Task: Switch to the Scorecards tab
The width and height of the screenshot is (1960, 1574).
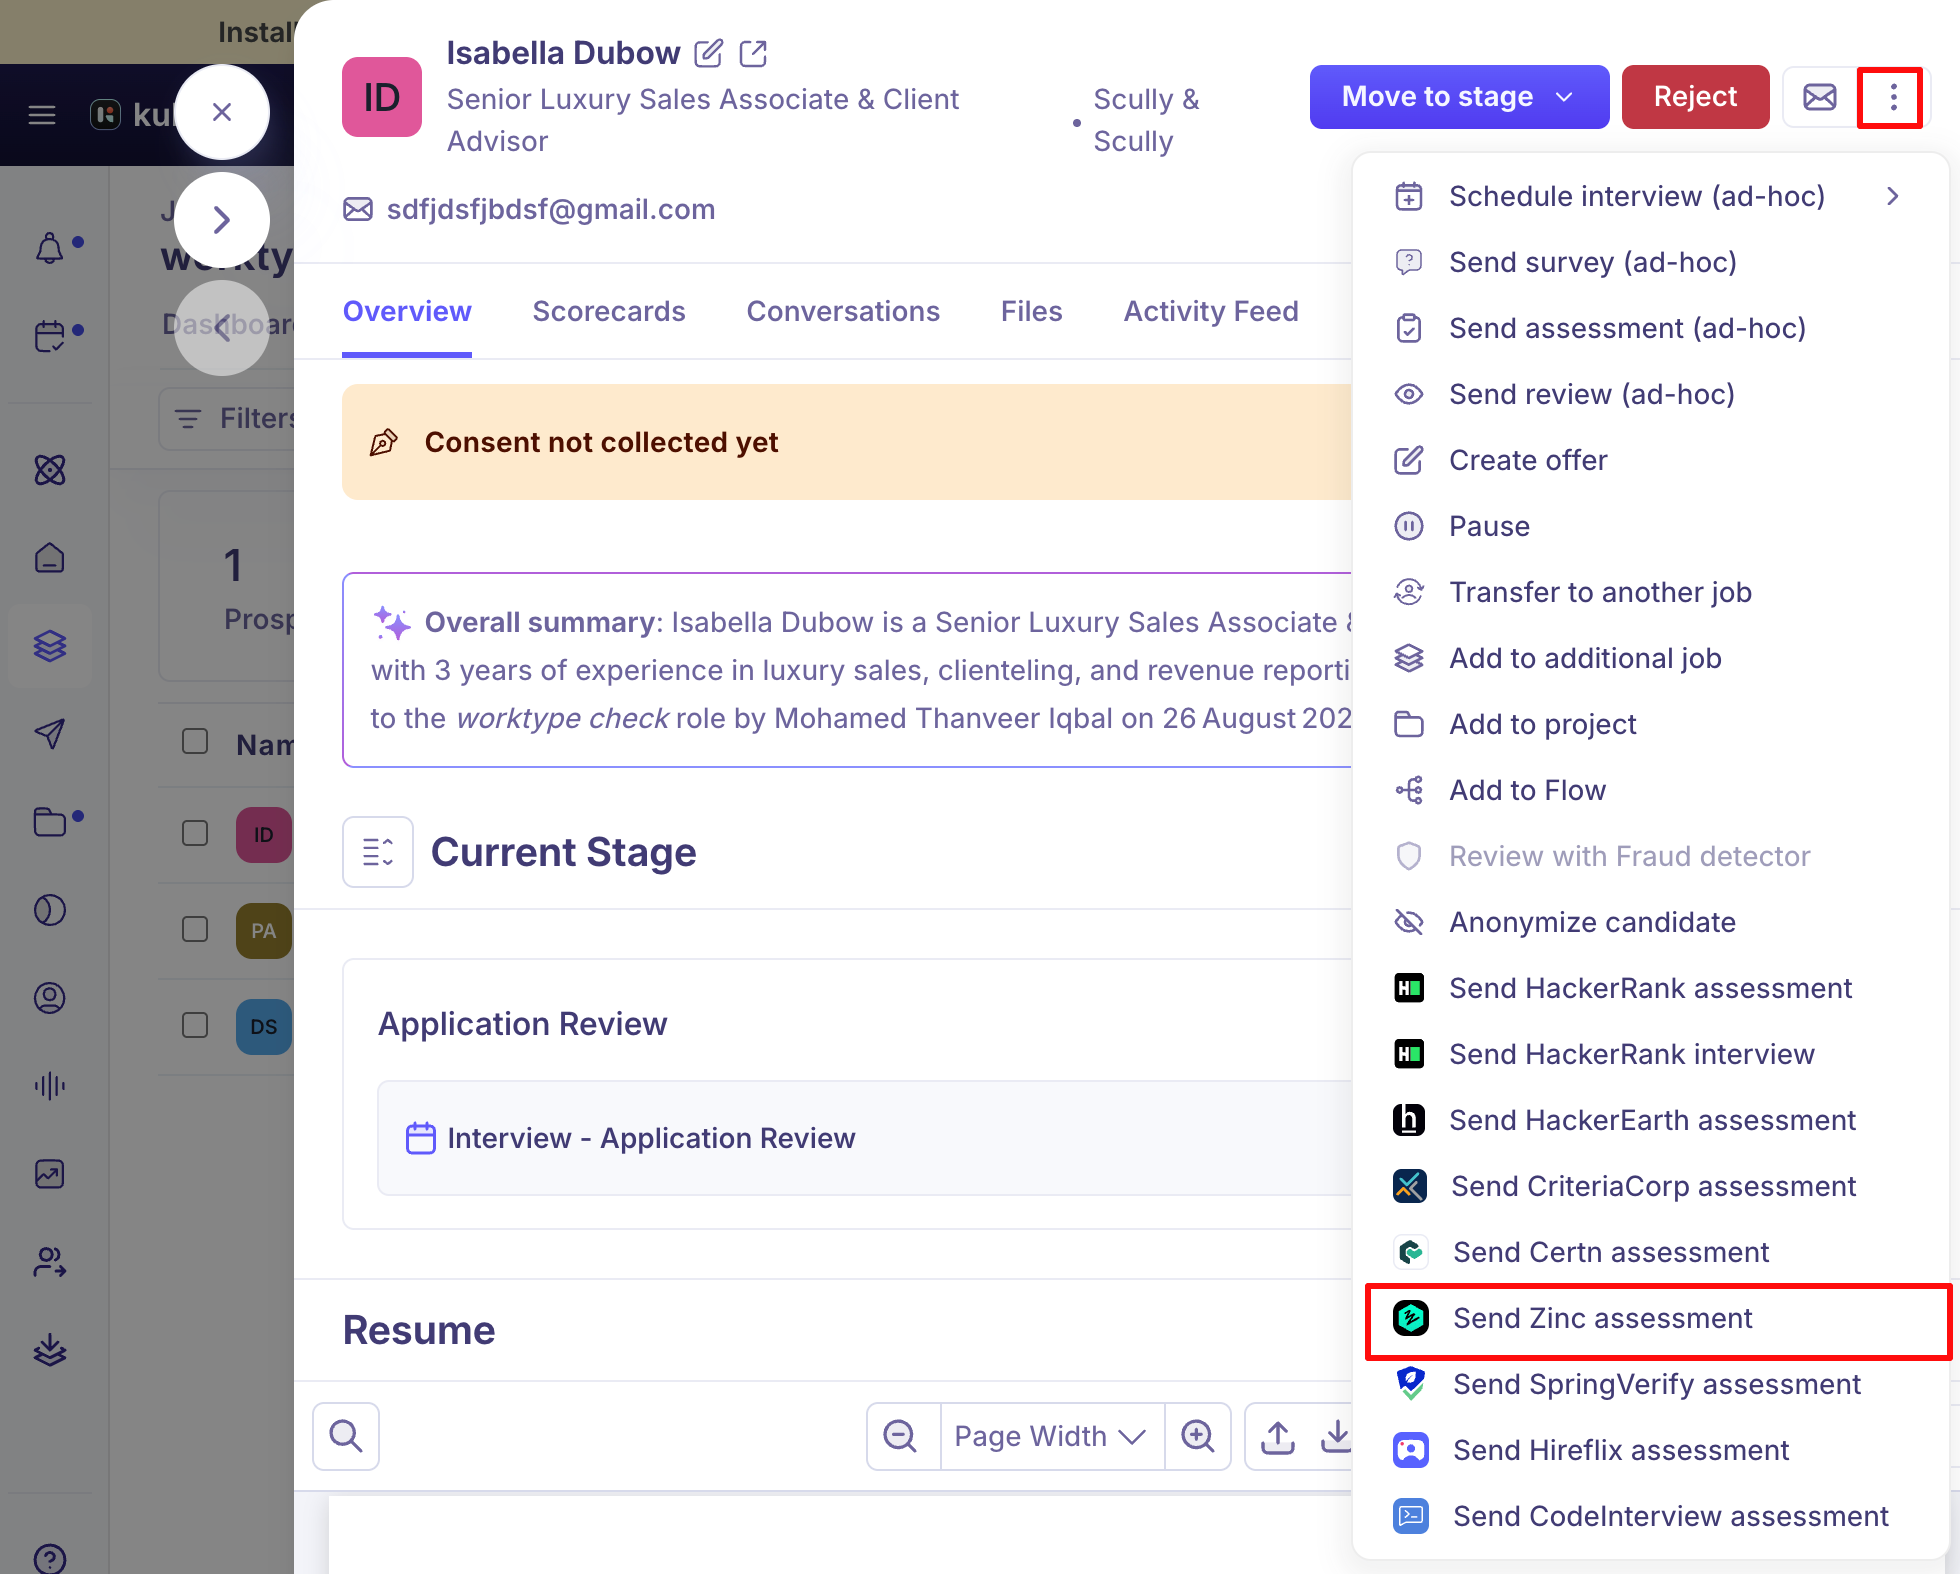Action: [x=609, y=311]
